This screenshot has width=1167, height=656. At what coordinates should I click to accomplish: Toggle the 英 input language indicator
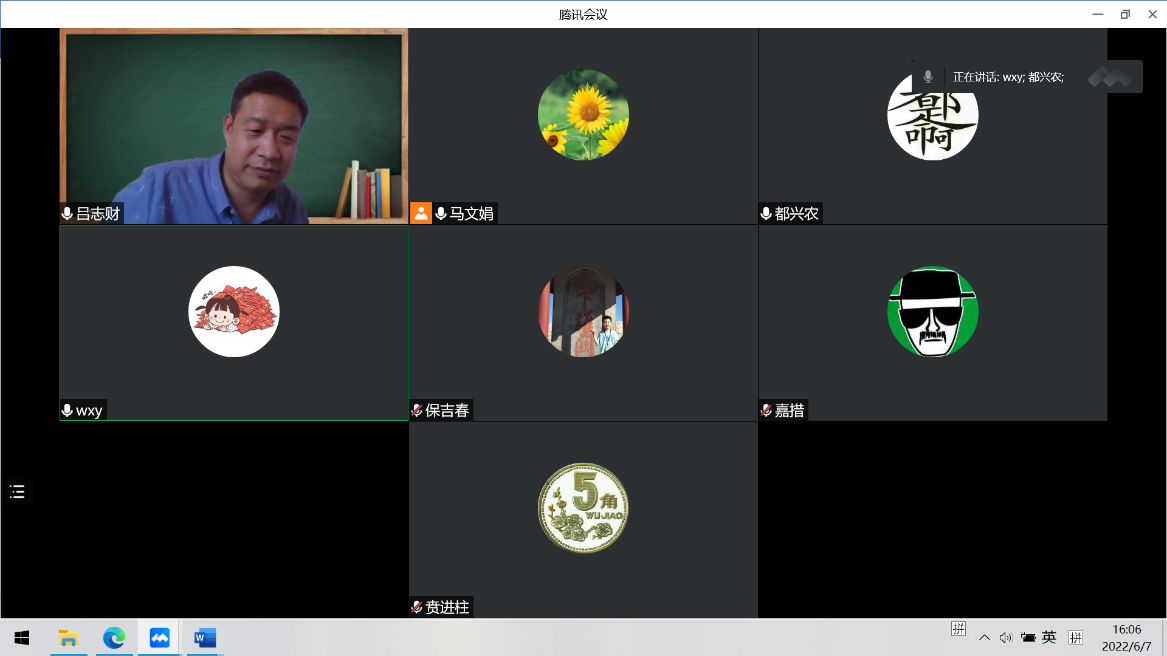1049,637
